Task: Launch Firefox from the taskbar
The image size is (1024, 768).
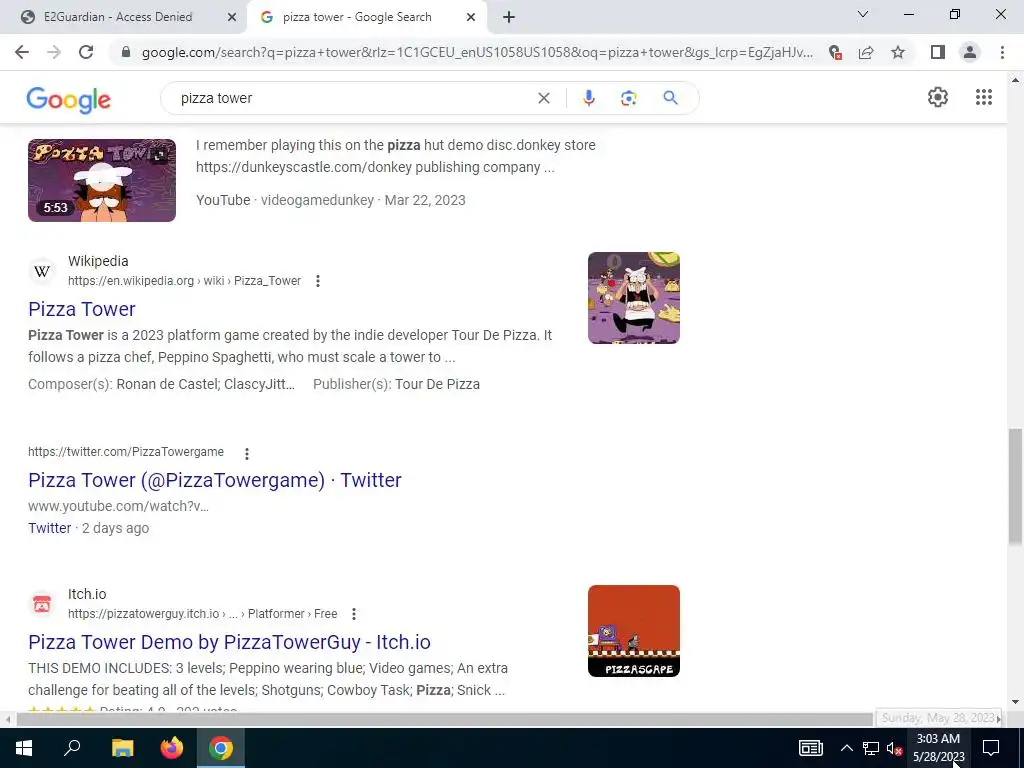Action: click(x=172, y=748)
